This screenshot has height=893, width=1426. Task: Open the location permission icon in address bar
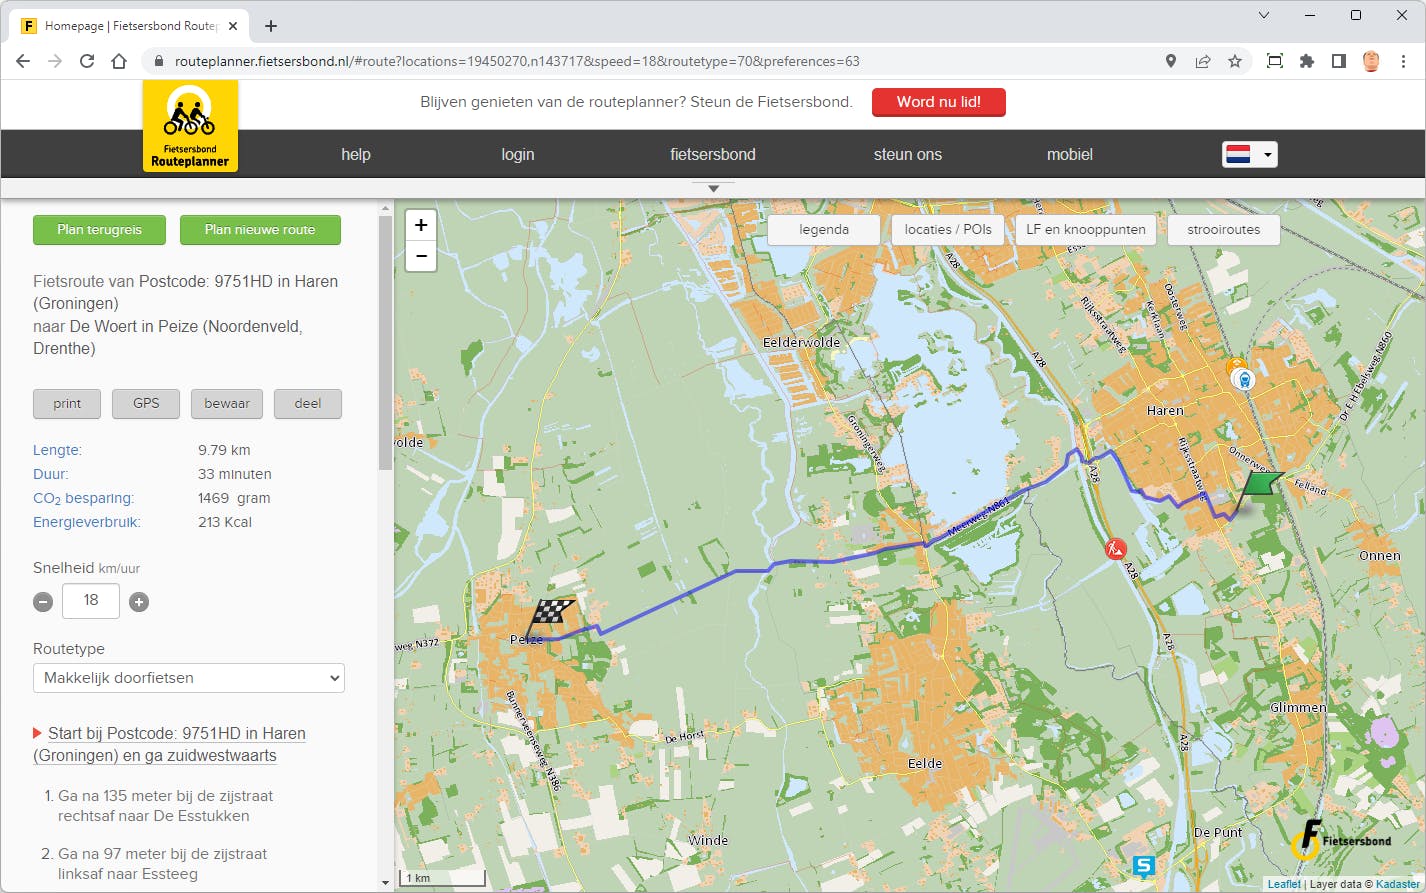pyautogui.click(x=1171, y=61)
